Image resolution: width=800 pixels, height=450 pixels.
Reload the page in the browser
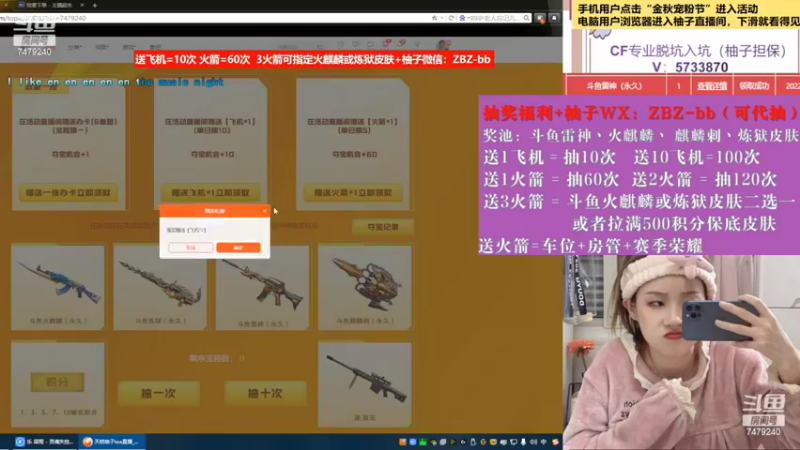click(452, 18)
